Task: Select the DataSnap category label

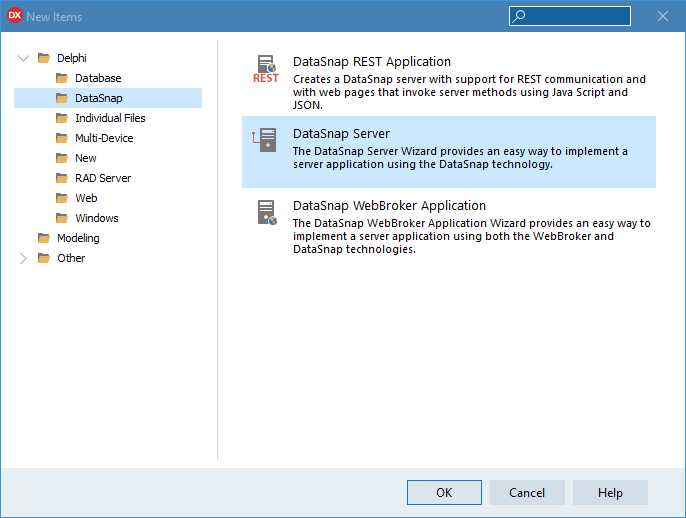Action: (99, 98)
